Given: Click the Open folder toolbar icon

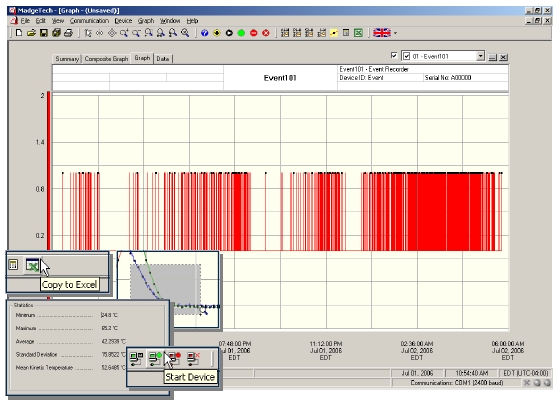Looking at the screenshot, I should point(31,33).
